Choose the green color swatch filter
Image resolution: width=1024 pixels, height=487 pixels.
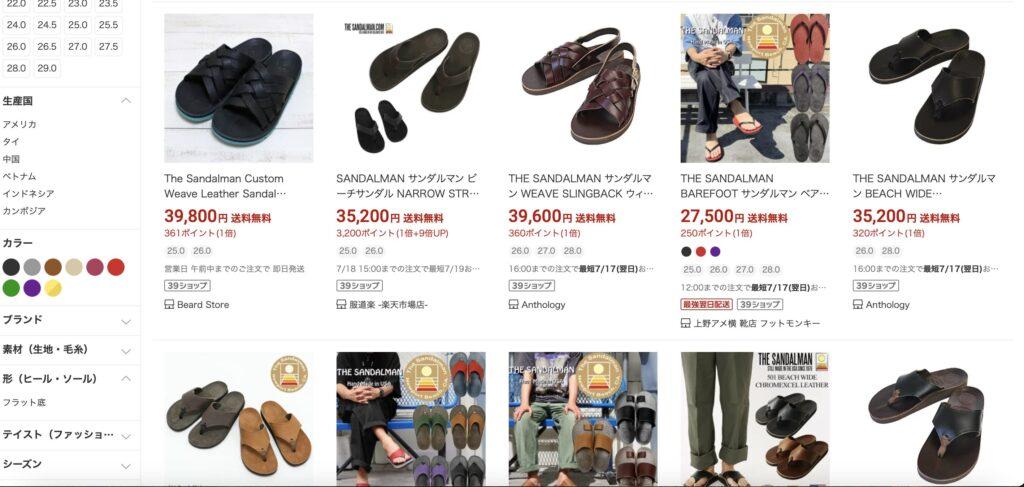pos(11,288)
